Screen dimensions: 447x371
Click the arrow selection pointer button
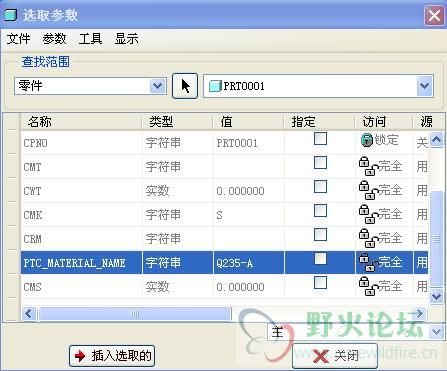[185, 86]
